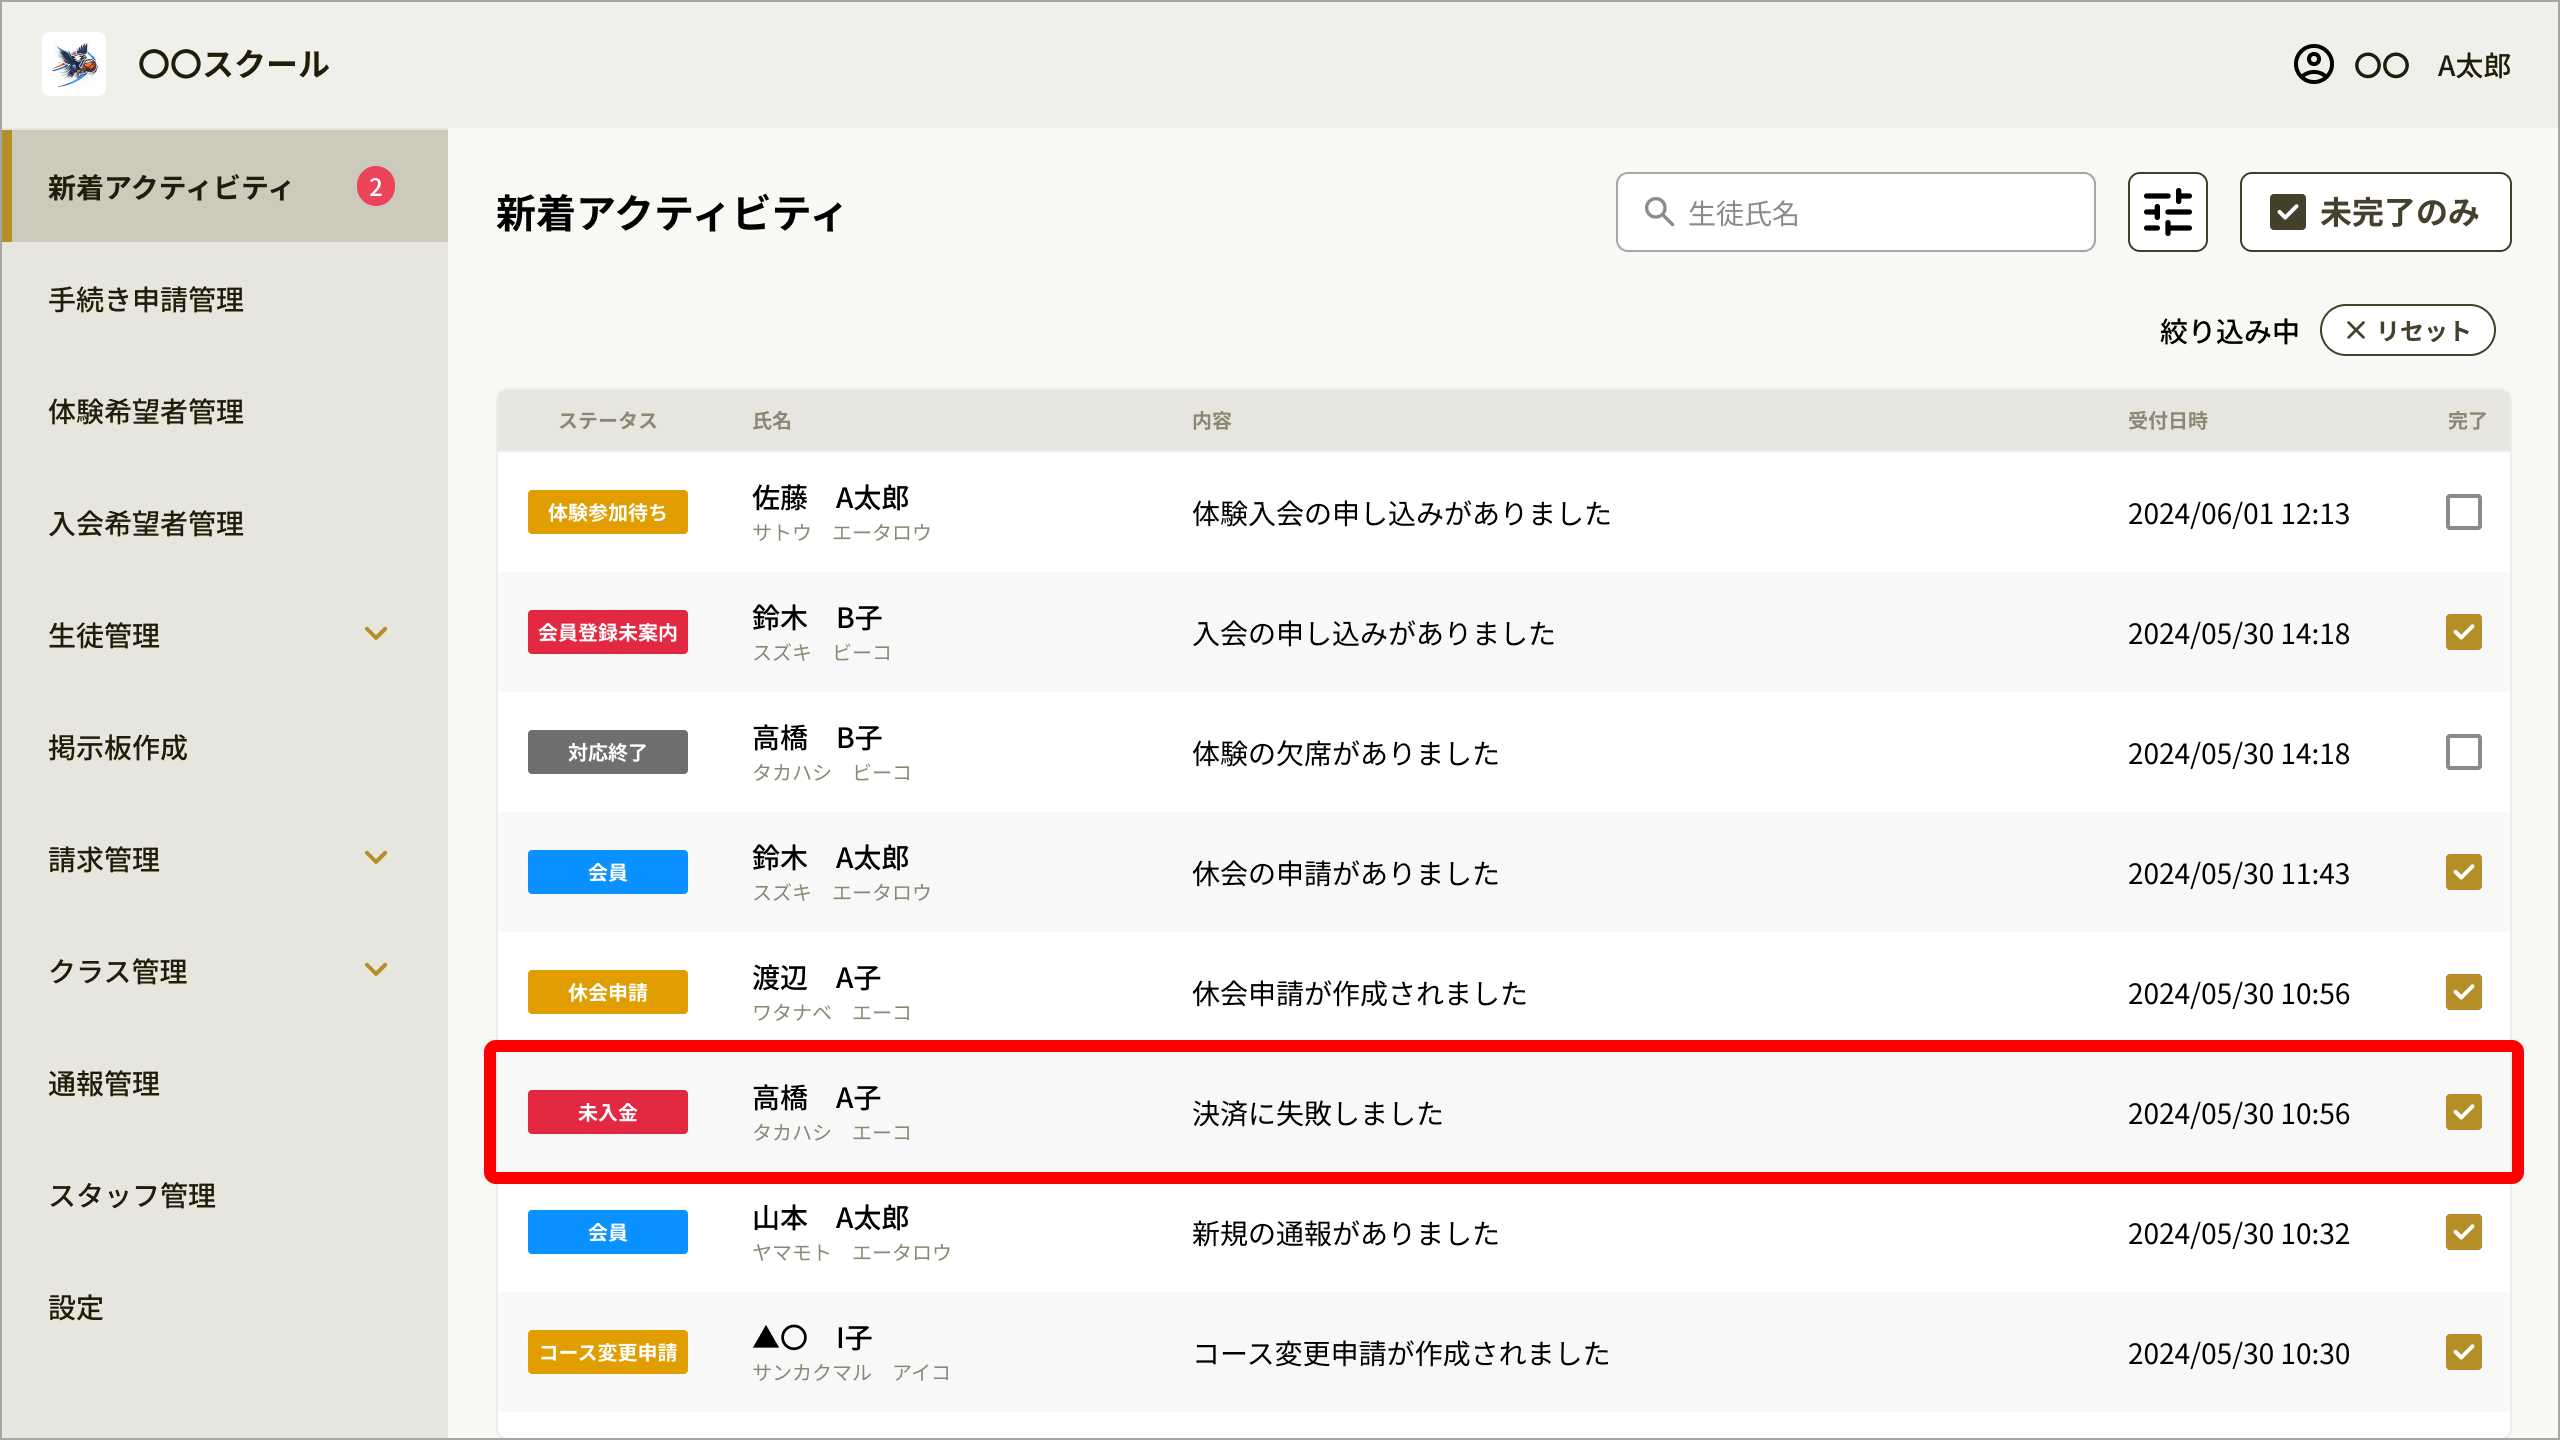Expand the 生徒管理 menu chevron
The image size is (2560, 1440).
376,634
